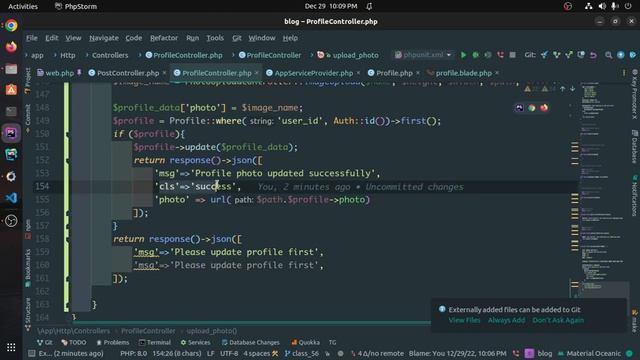
Task: Open PhpStorm in built-in browser preview icon
Action: point(519,108)
